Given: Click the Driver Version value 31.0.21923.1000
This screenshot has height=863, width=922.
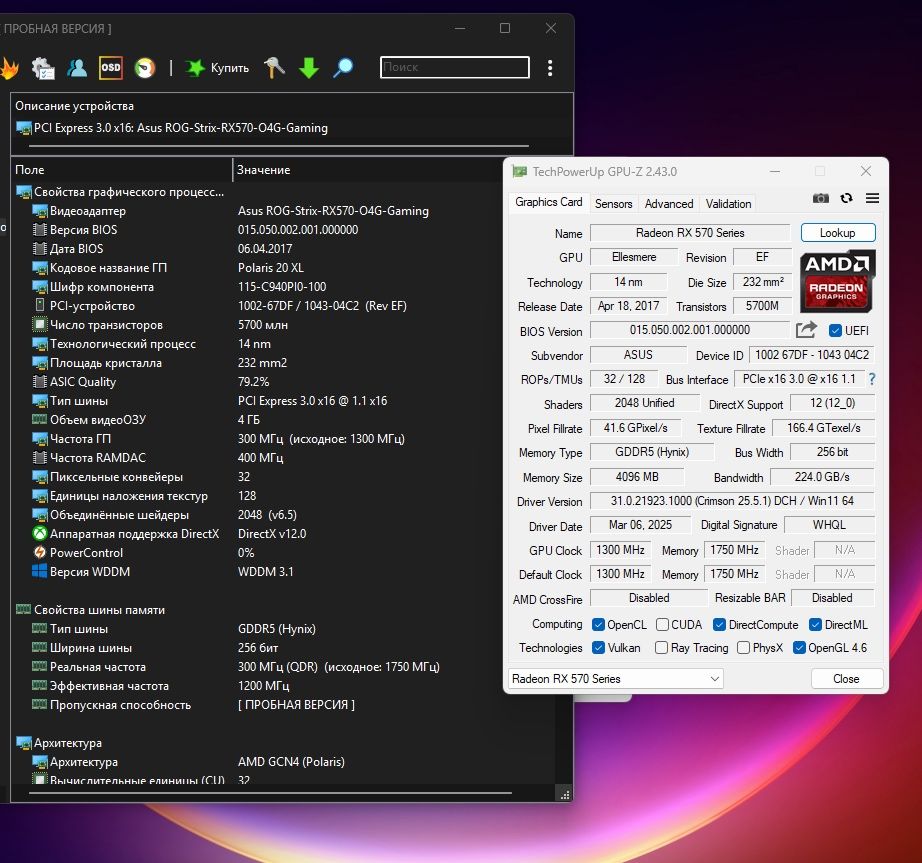Looking at the screenshot, I should 732,501.
